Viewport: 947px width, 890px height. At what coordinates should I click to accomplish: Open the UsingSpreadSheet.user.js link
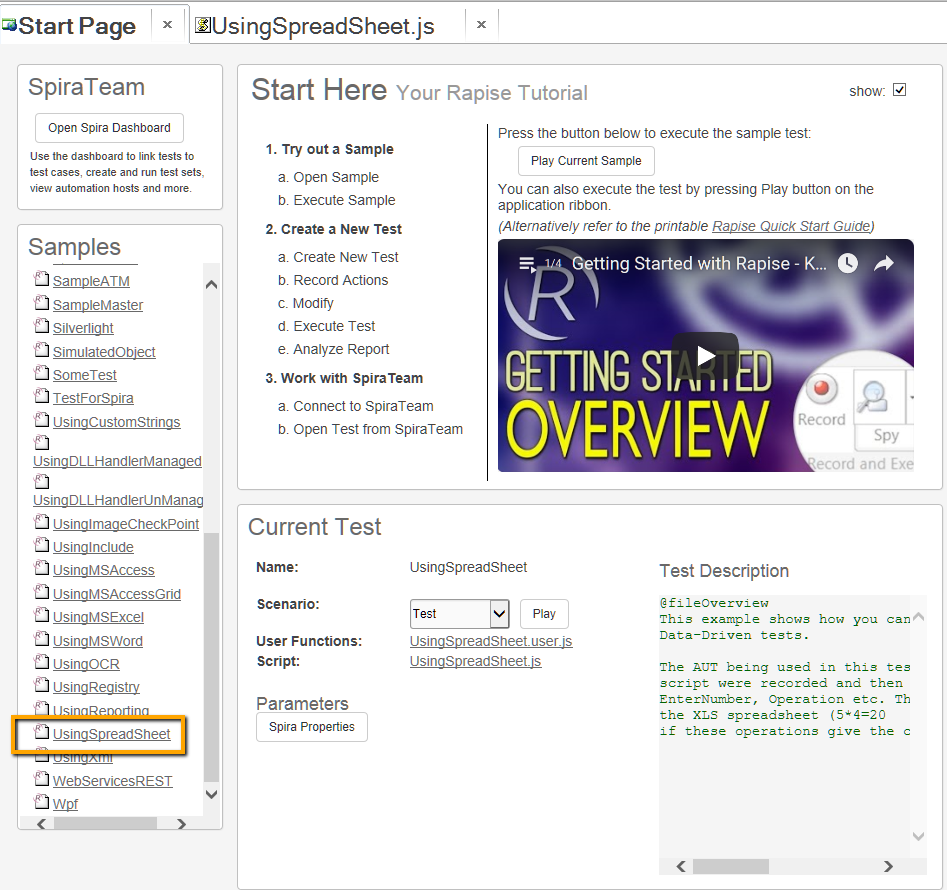tap(491, 641)
